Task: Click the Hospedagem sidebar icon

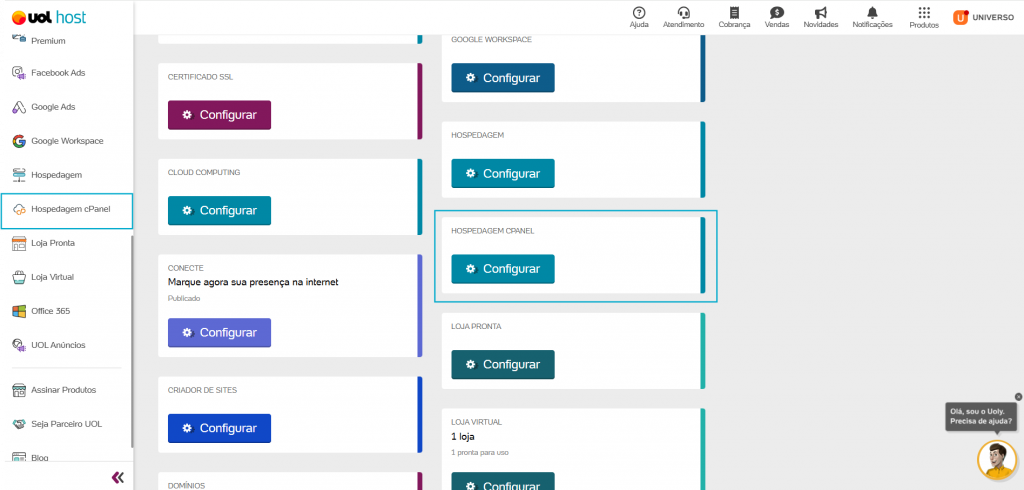Action: pos(19,174)
